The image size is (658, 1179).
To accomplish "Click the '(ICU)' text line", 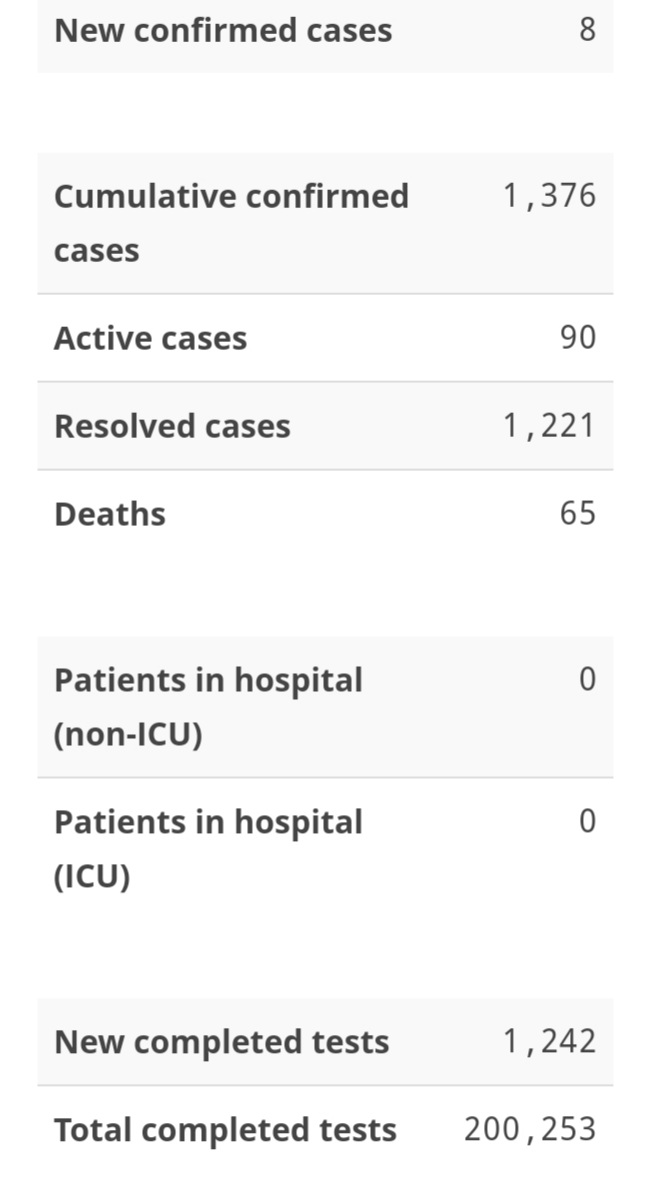I will (x=92, y=877).
